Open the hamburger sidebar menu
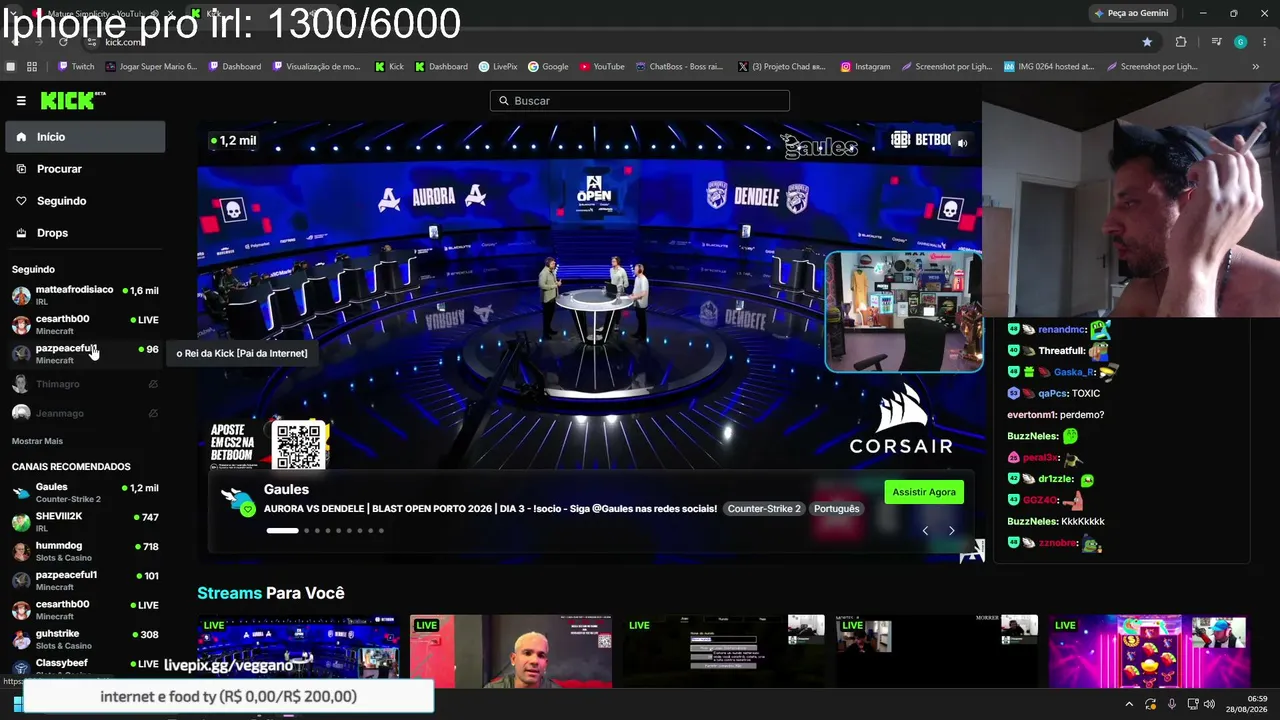Screen dimensions: 1280x720 coord(21,101)
